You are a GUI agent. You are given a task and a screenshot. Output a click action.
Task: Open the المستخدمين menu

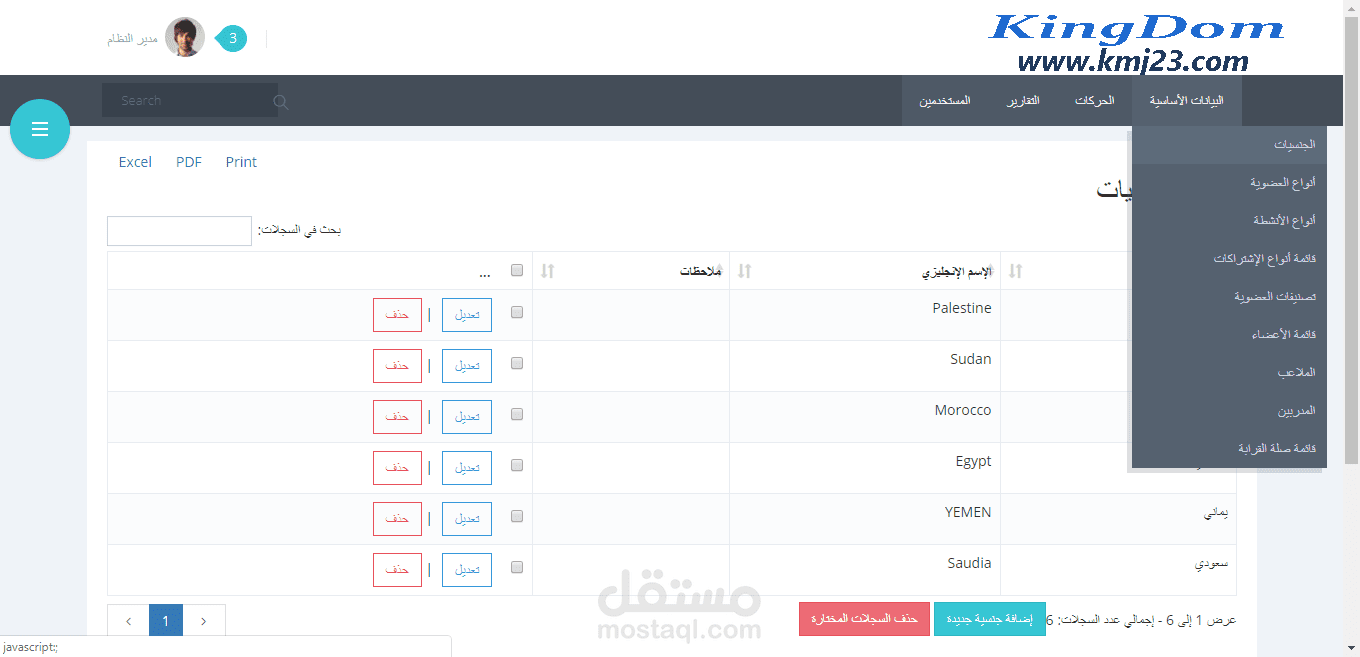pos(945,101)
